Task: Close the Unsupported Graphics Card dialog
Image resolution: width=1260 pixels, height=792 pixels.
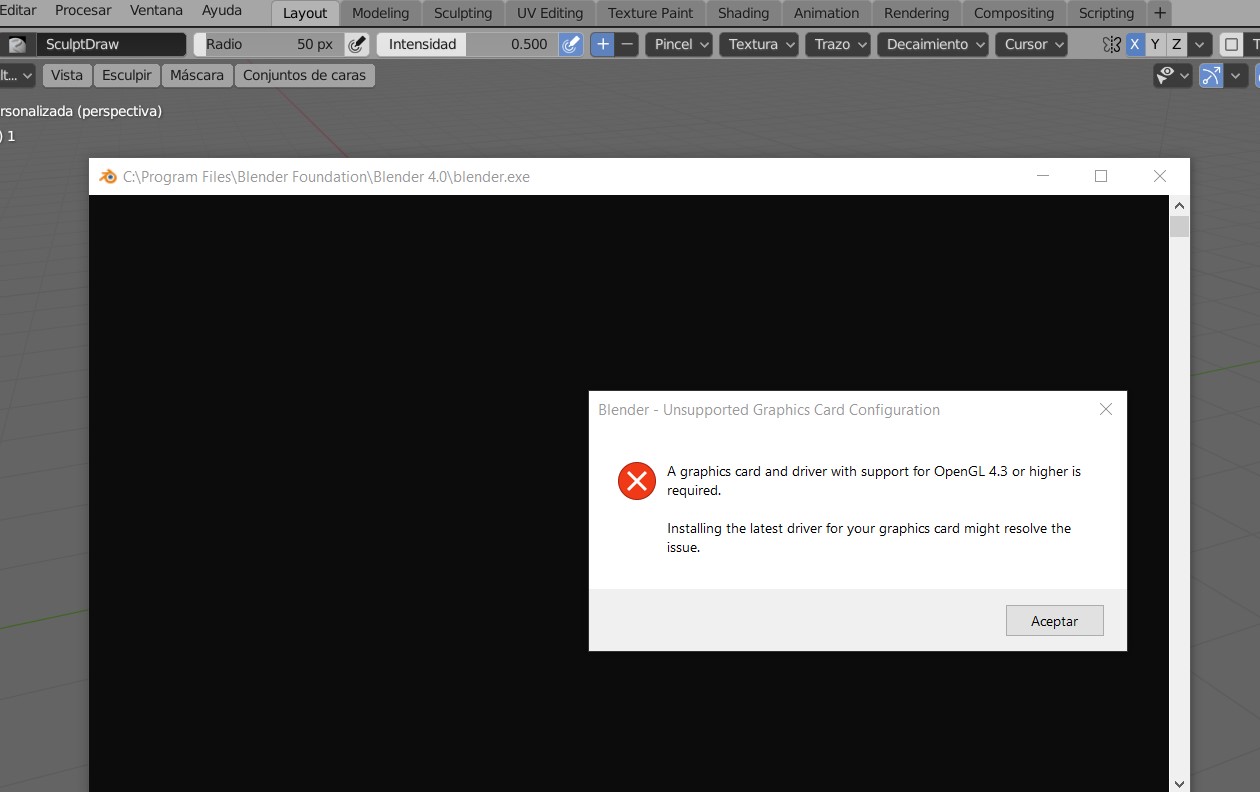Action: pyautogui.click(x=1106, y=409)
